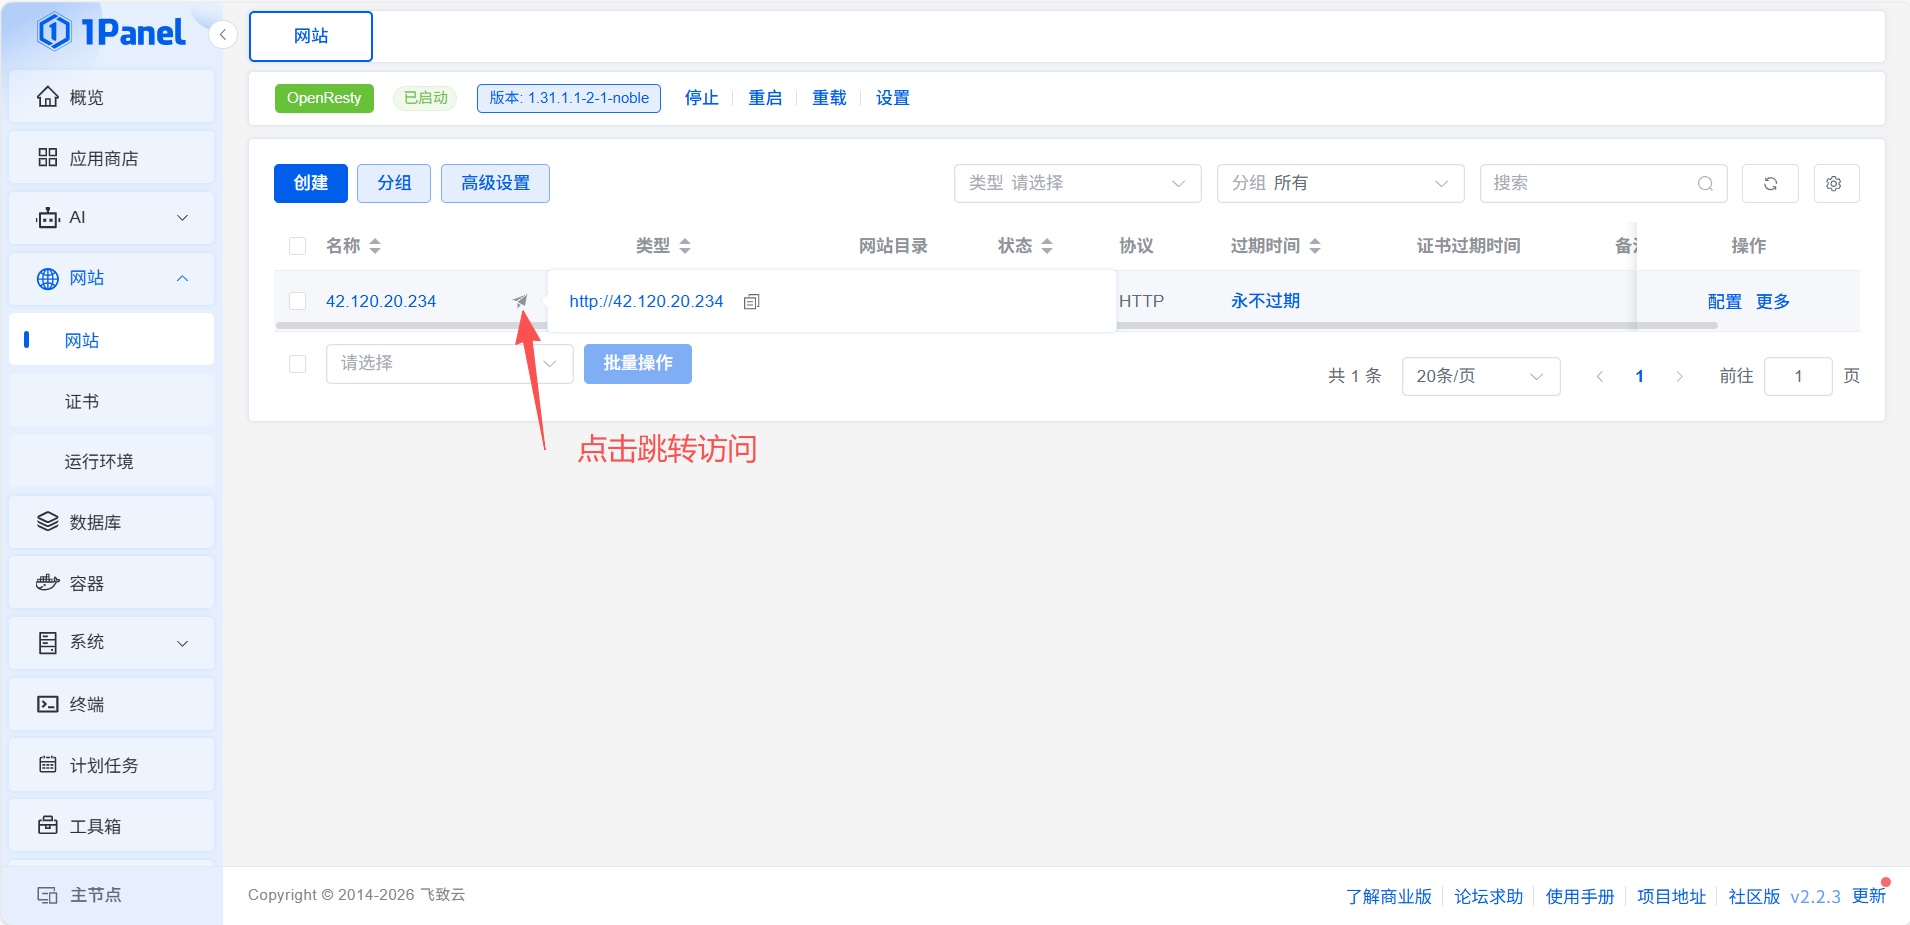The width and height of the screenshot is (1910, 925).
Task: Click the 版本 1.31.1.1-2-1-noble tag
Action: point(569,98)
